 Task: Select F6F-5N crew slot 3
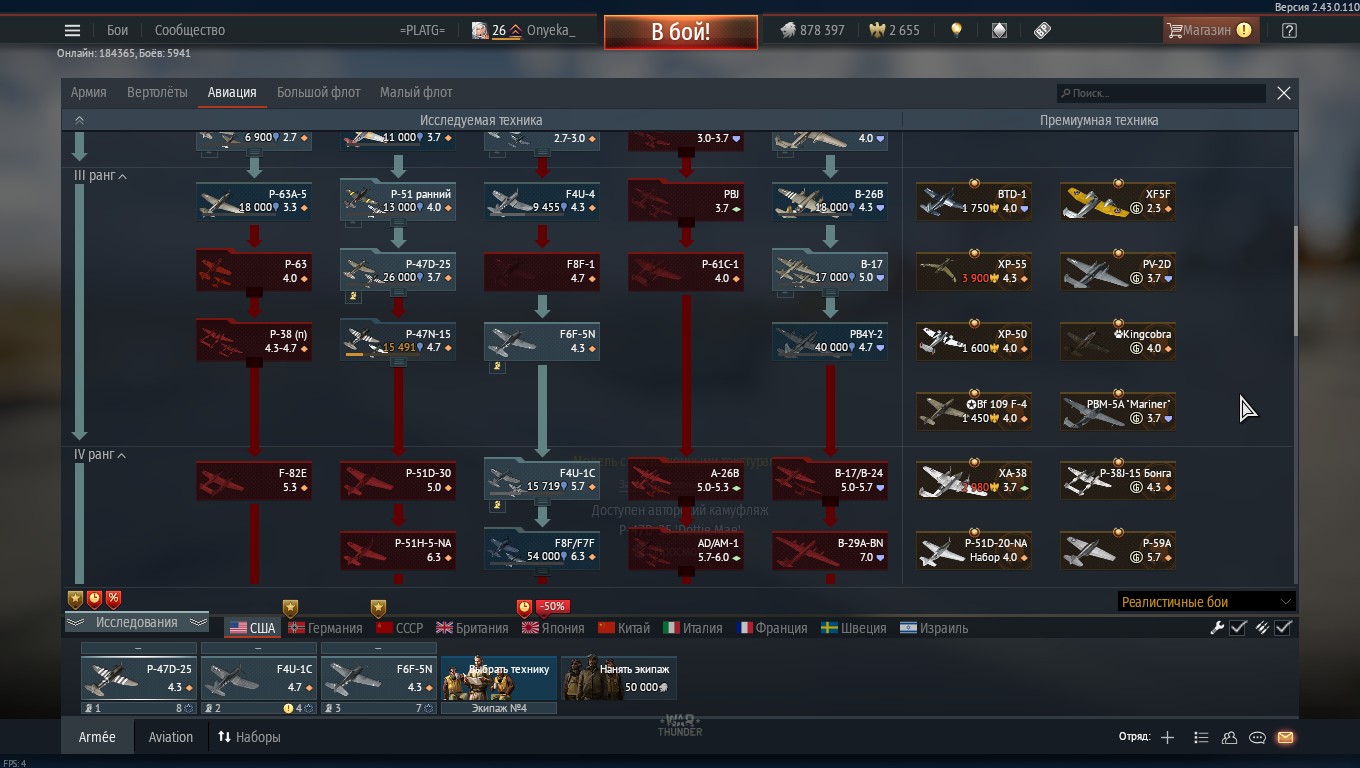379,677
